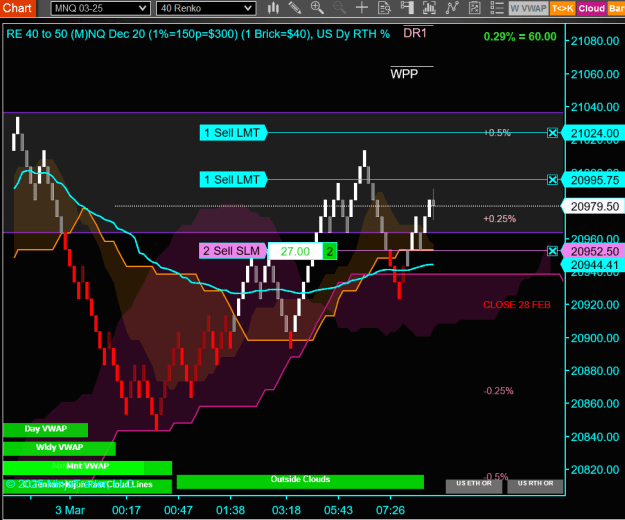The image size is (625, 520).
Task: Toggle the Cloud button
Action: (x=592, y=8)
